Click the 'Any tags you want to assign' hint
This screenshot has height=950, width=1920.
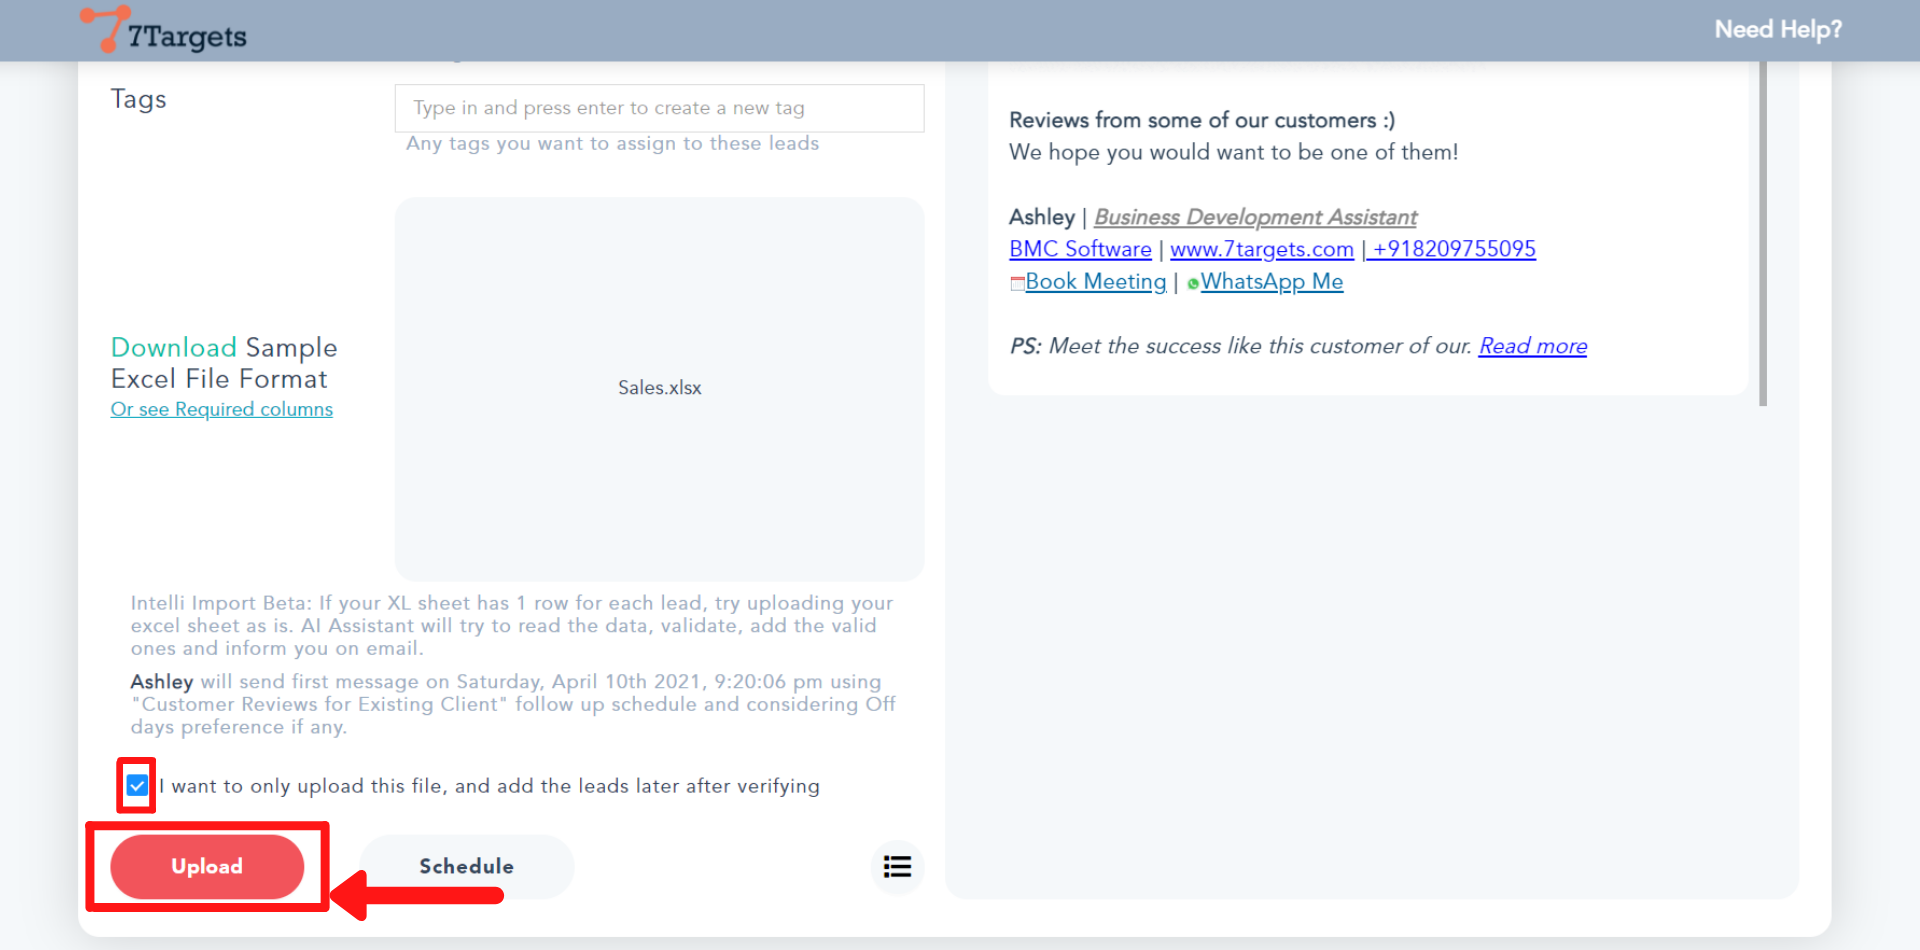tap(612, 143)
